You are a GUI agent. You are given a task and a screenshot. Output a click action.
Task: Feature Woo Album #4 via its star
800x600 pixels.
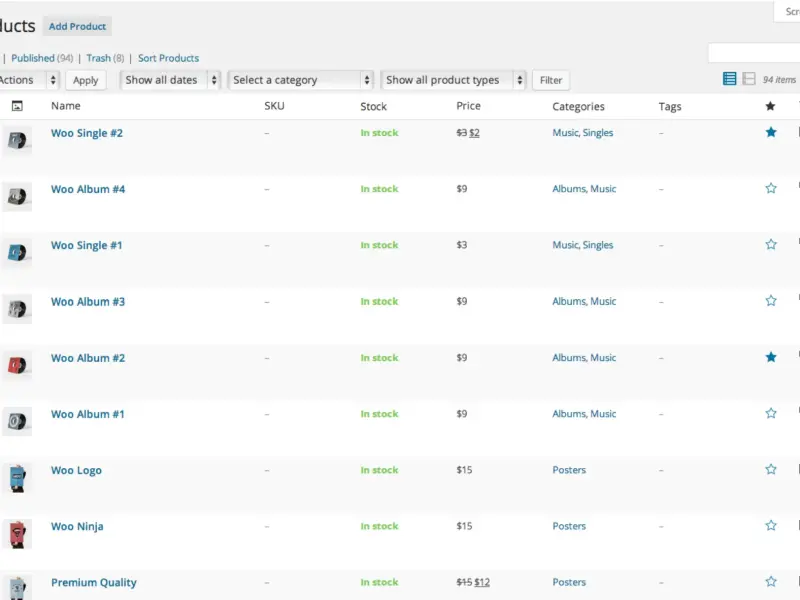pos(771,189)
